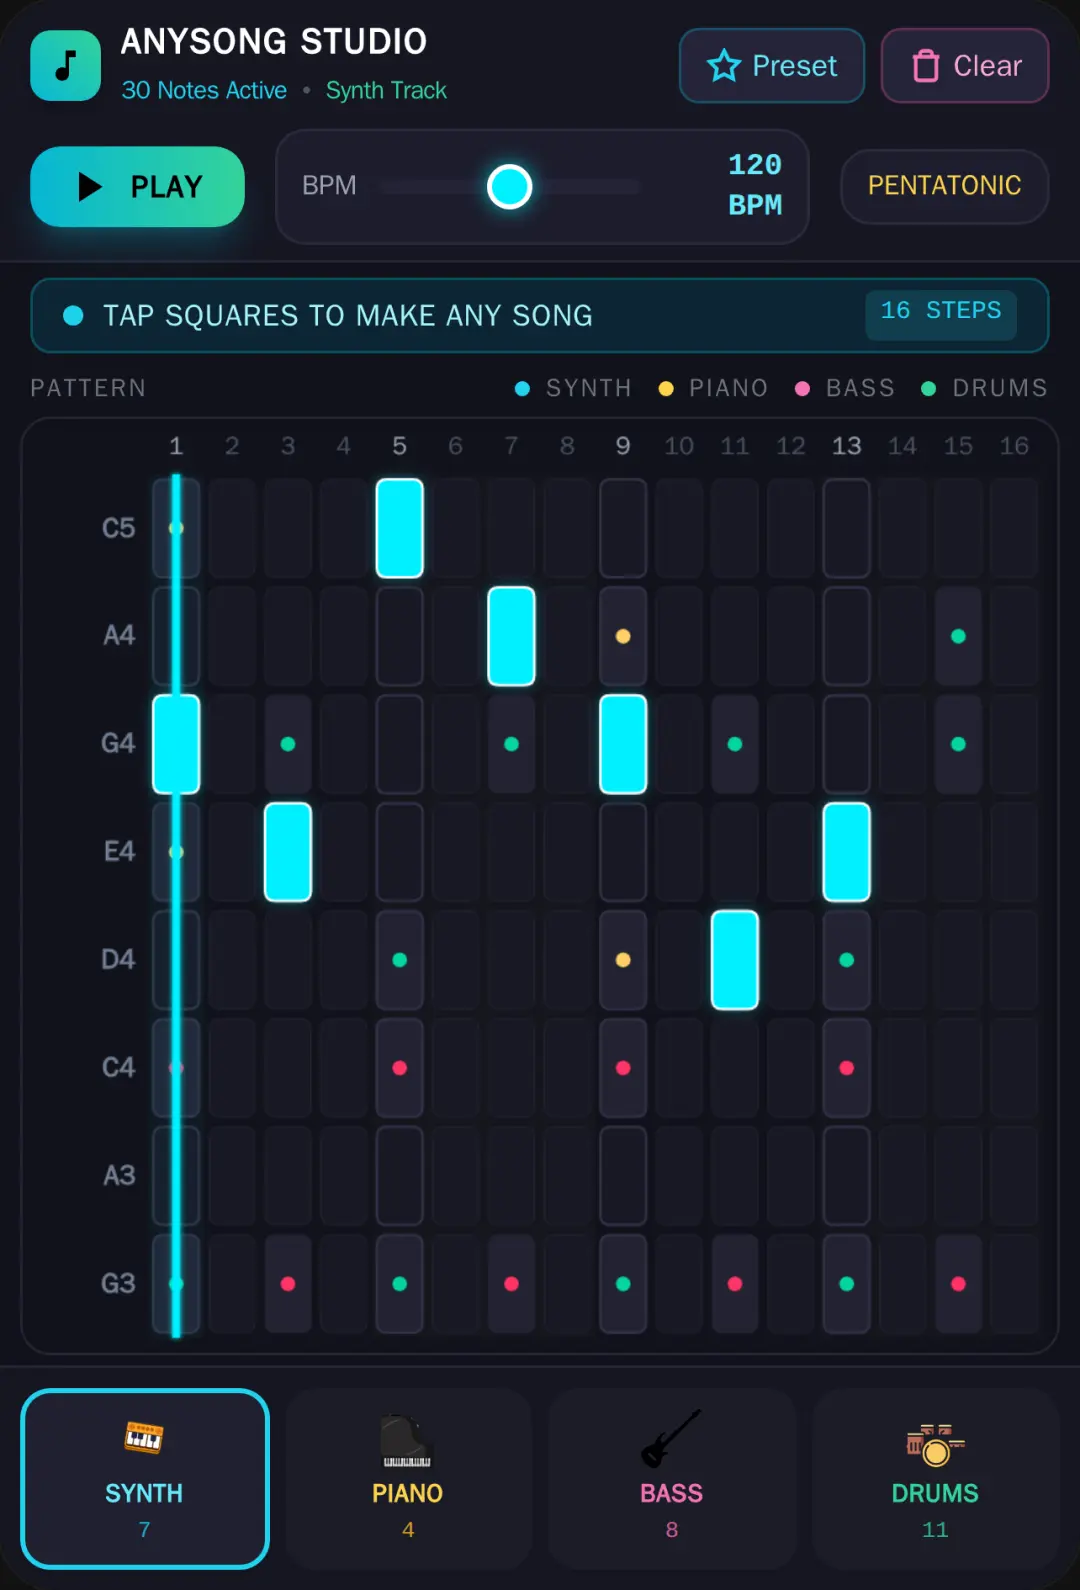Click the G4 row label

[x=118, y=744]
